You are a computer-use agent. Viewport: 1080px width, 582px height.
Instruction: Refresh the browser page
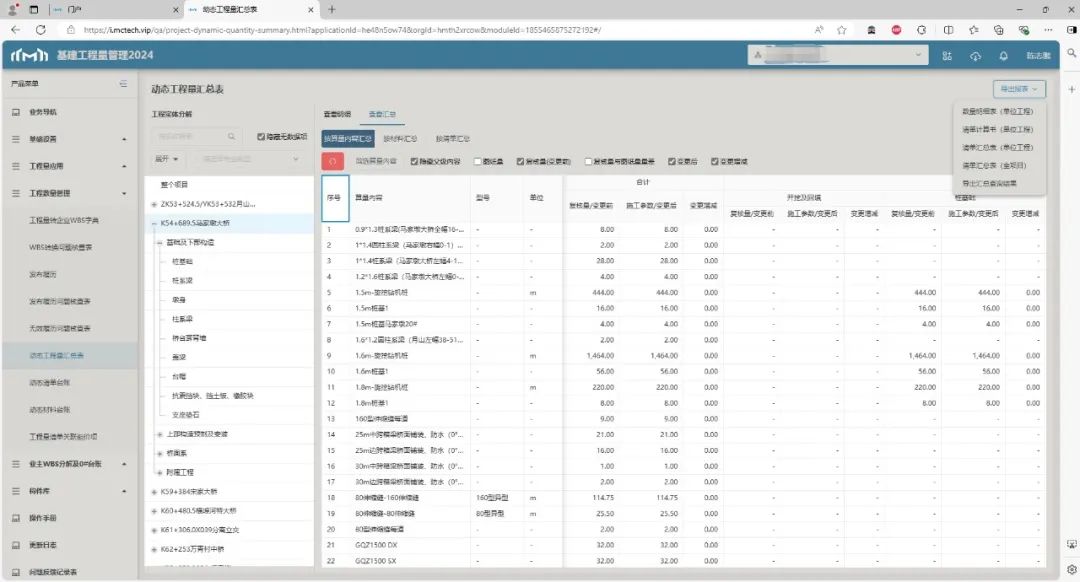[41, 30]
